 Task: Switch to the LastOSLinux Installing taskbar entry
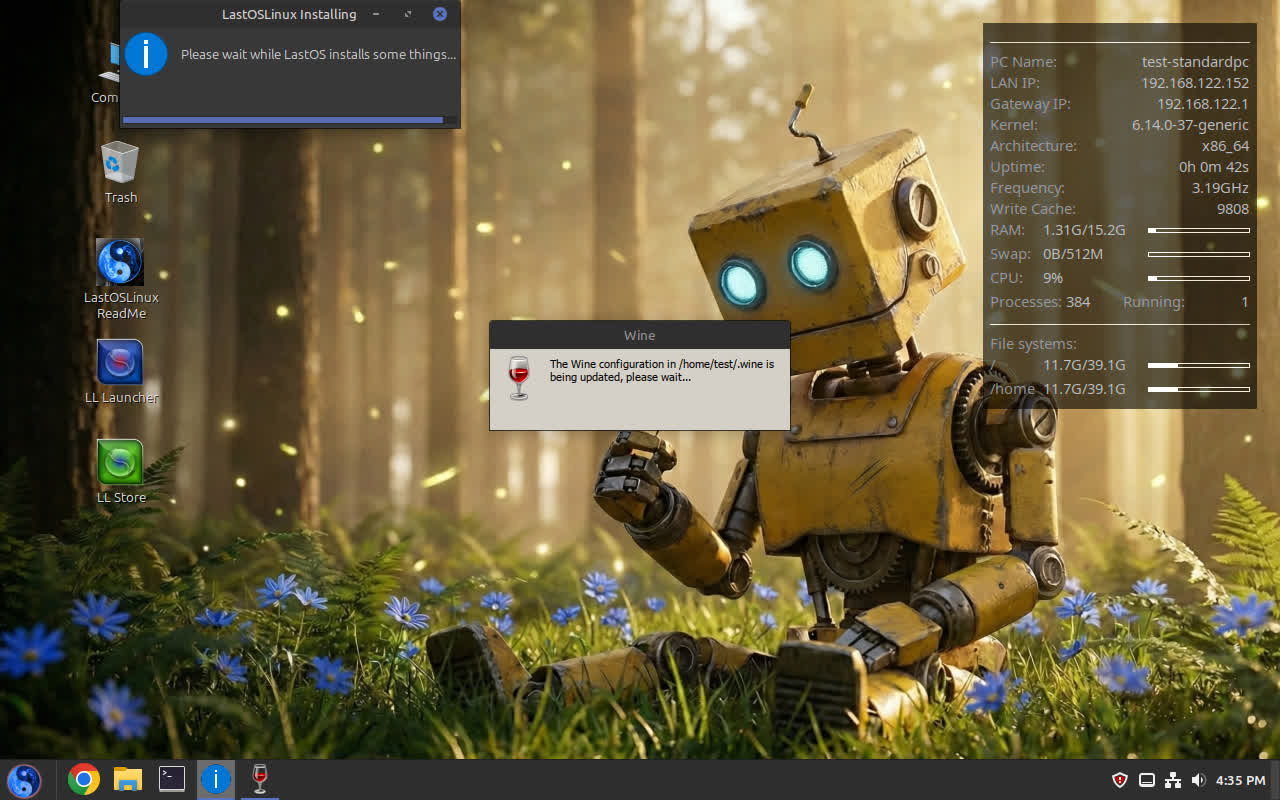click(216, 779)
